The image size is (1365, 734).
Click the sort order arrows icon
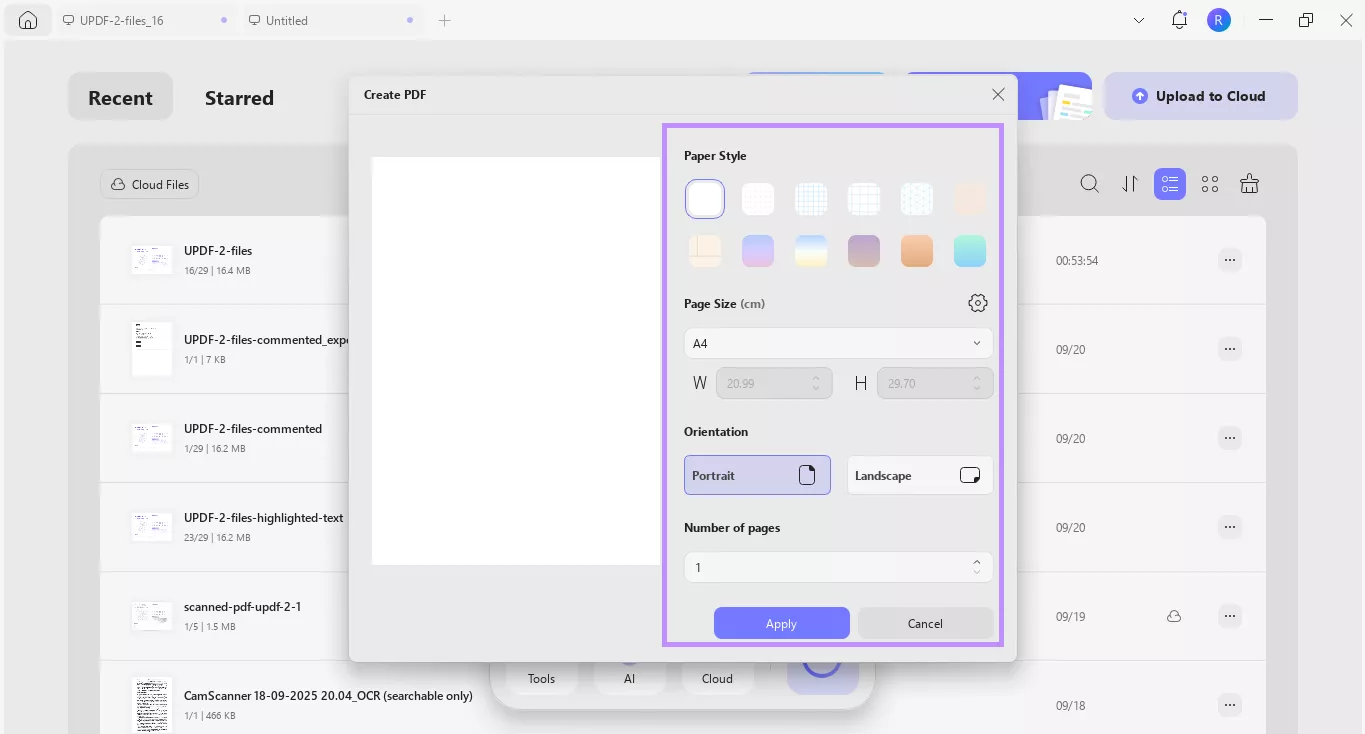point(1130,184)
